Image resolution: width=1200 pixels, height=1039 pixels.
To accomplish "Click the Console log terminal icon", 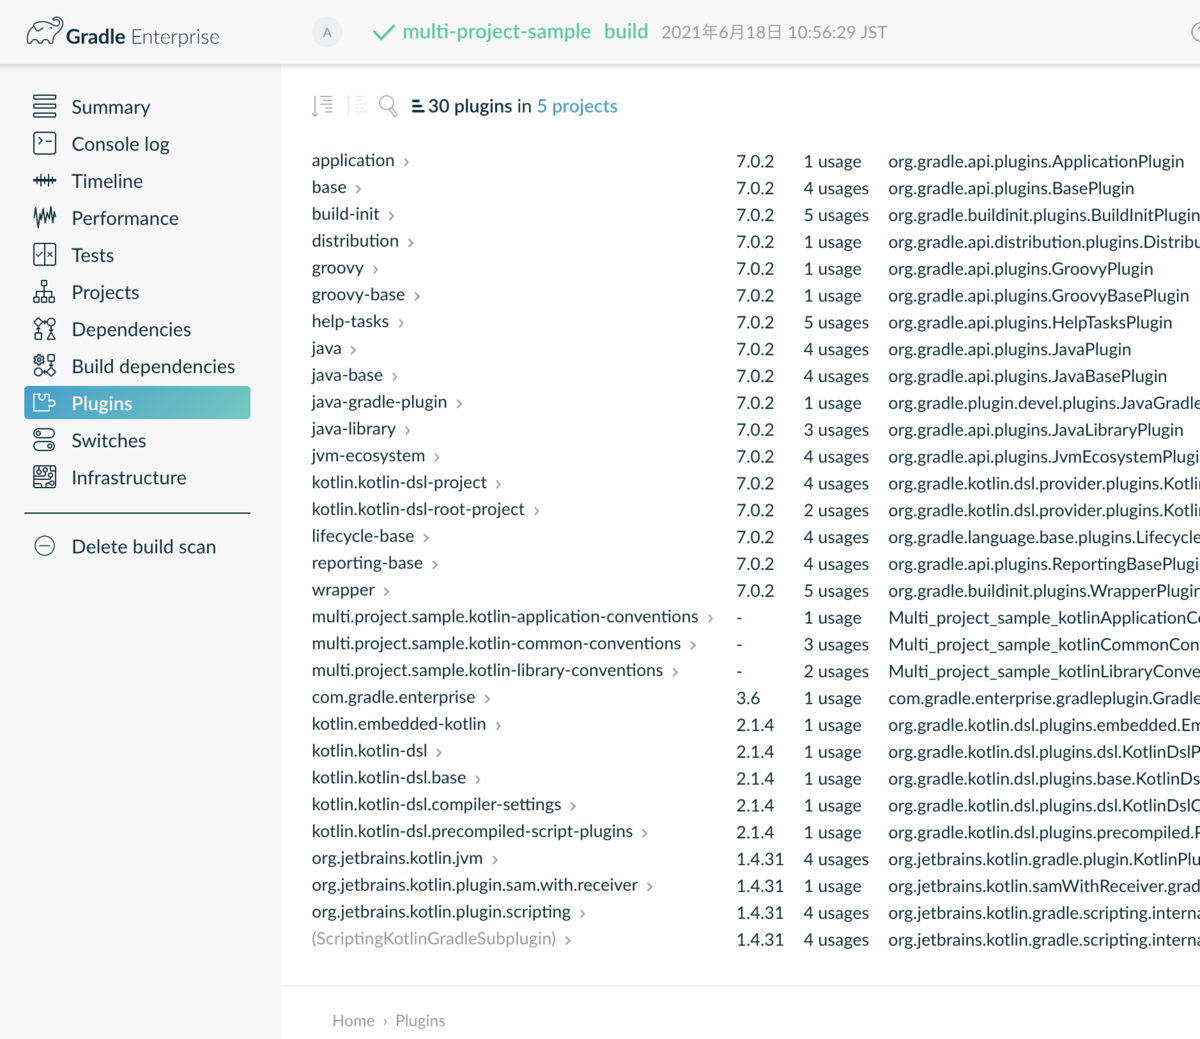I will (x=45, y=144).
